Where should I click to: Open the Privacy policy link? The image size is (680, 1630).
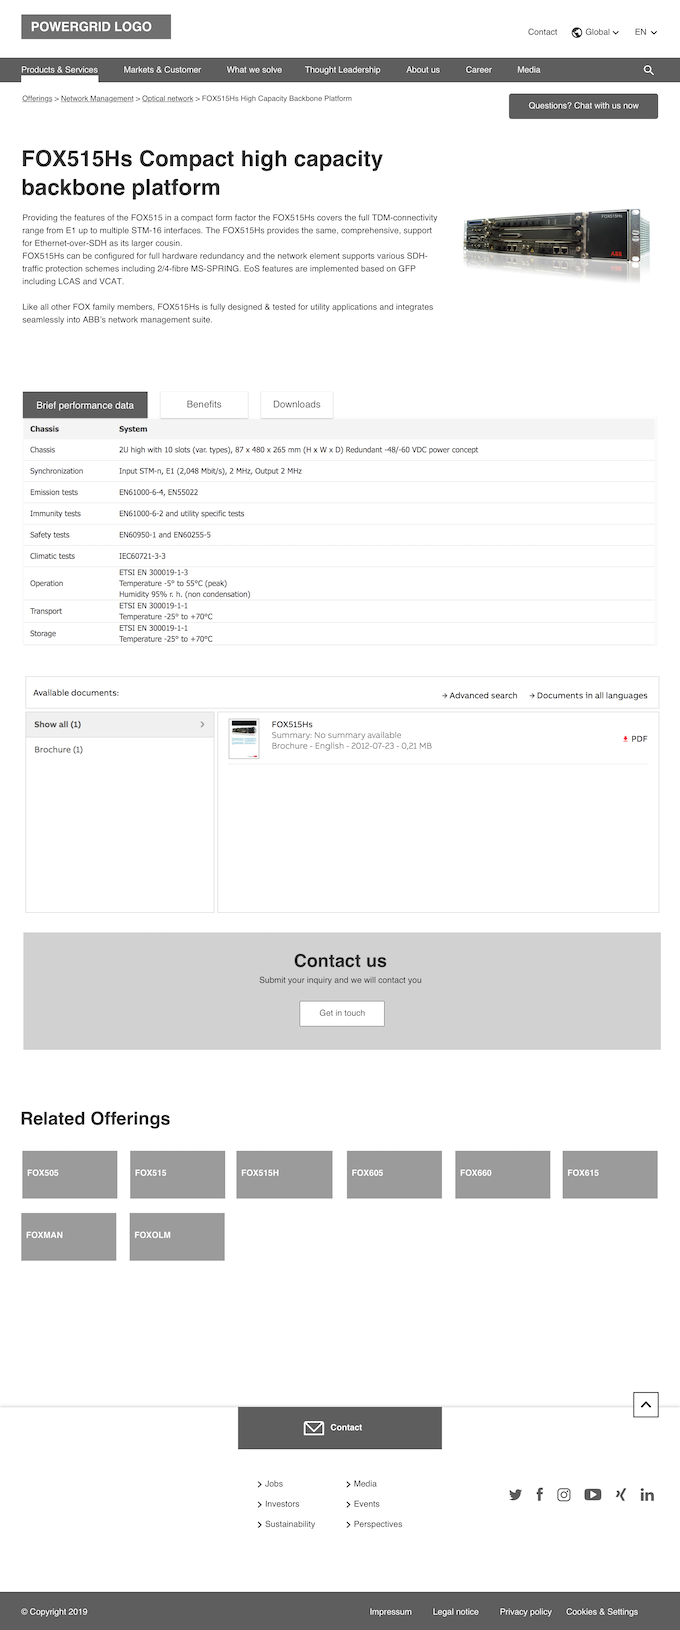[x=526, y=1612]
